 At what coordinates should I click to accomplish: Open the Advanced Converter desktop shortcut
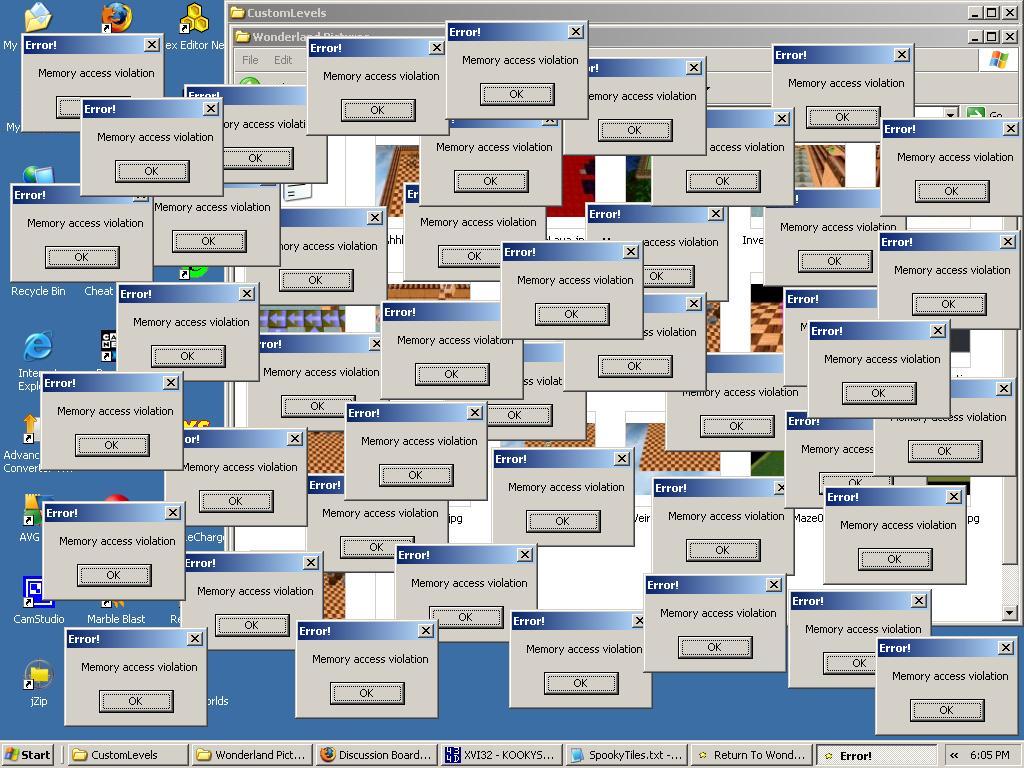coord(30,427)
